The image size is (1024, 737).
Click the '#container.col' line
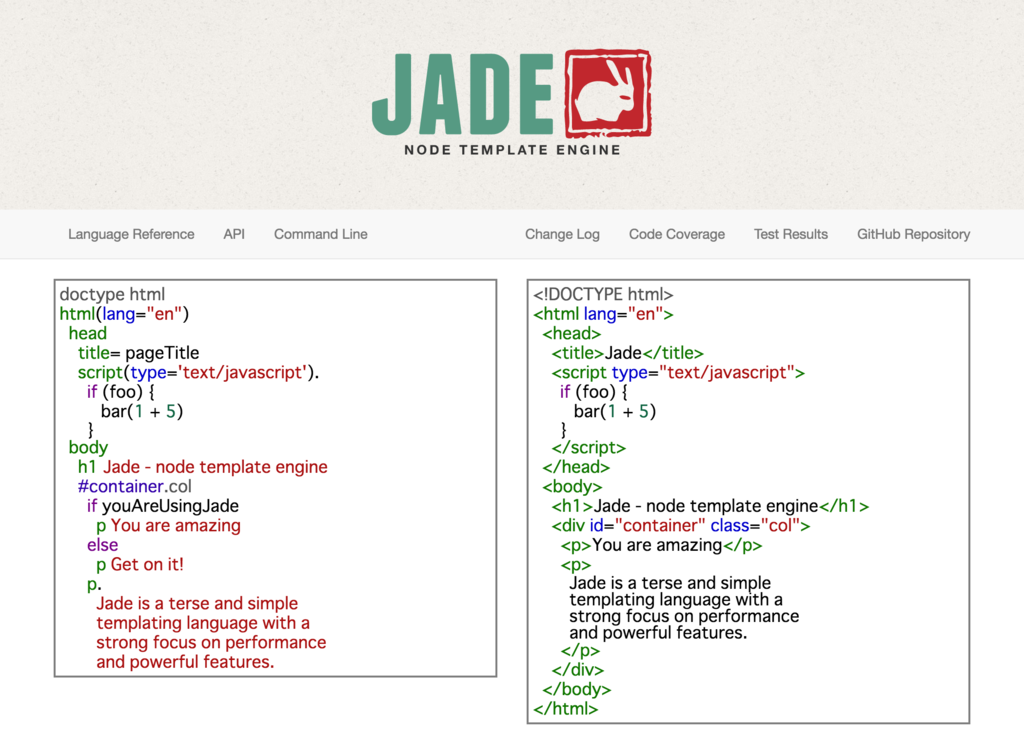click(x=135, y=486)
